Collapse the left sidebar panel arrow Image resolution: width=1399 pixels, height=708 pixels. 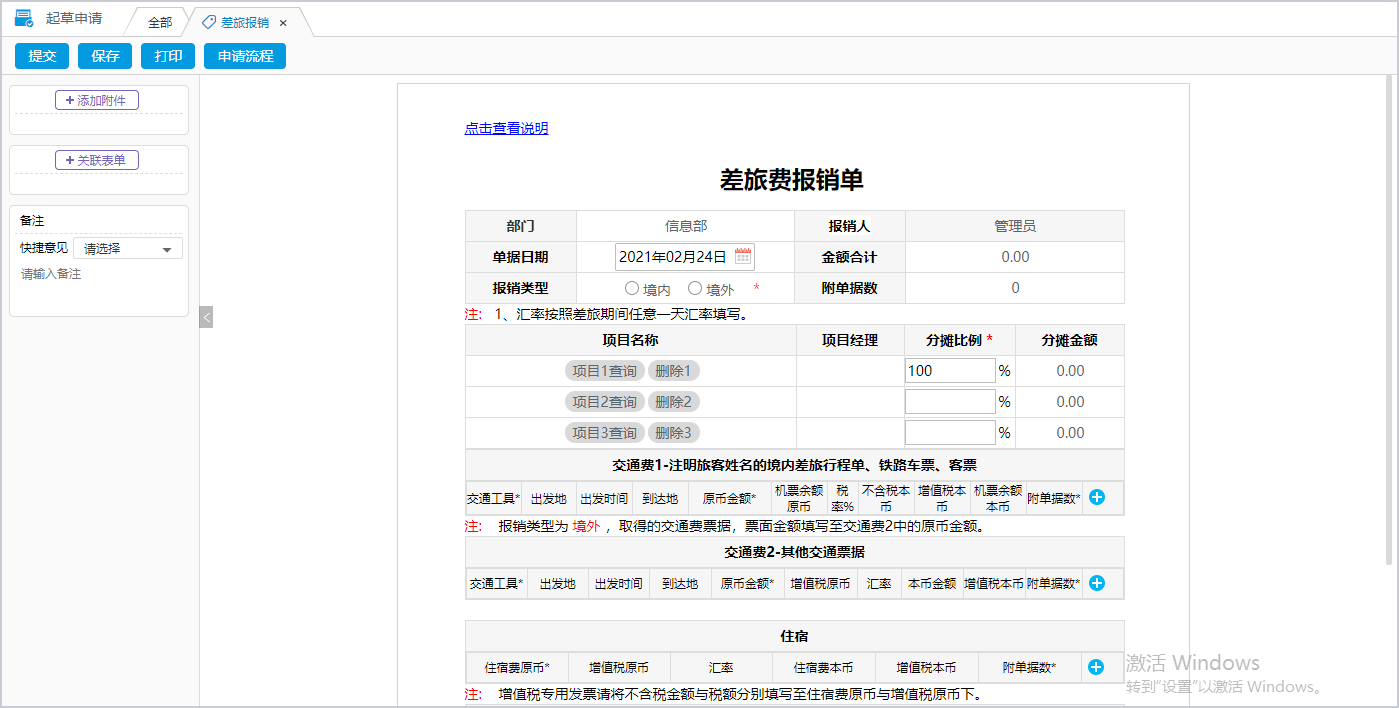pos(206,317)
